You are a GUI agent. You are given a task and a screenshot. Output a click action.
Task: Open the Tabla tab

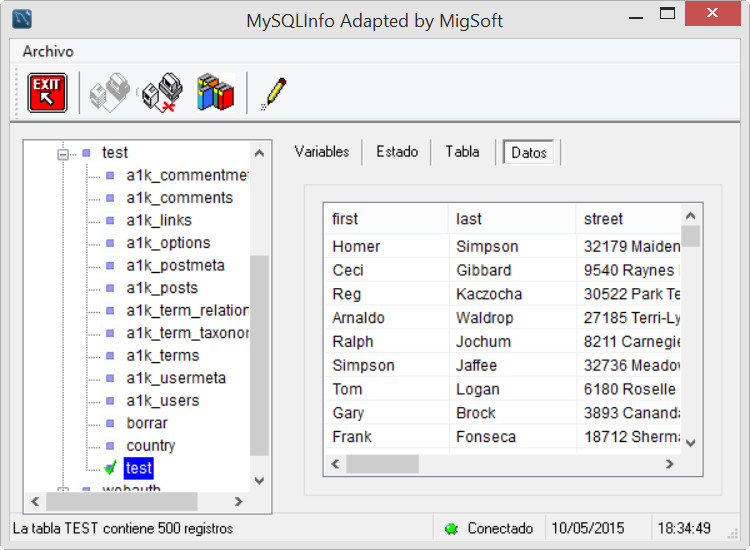(462, 152)
